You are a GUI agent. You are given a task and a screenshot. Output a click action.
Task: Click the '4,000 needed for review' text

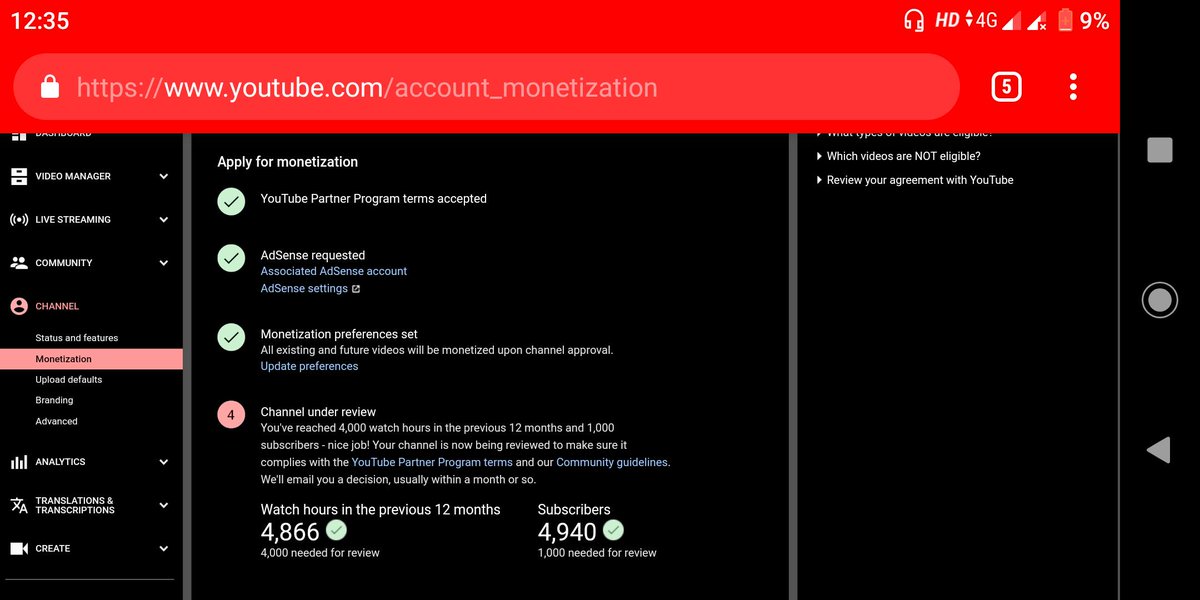[320, 552]
